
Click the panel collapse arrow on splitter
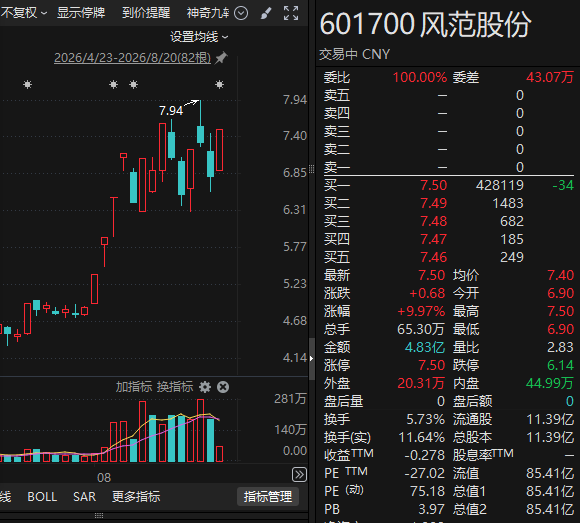tap(311, 358)
